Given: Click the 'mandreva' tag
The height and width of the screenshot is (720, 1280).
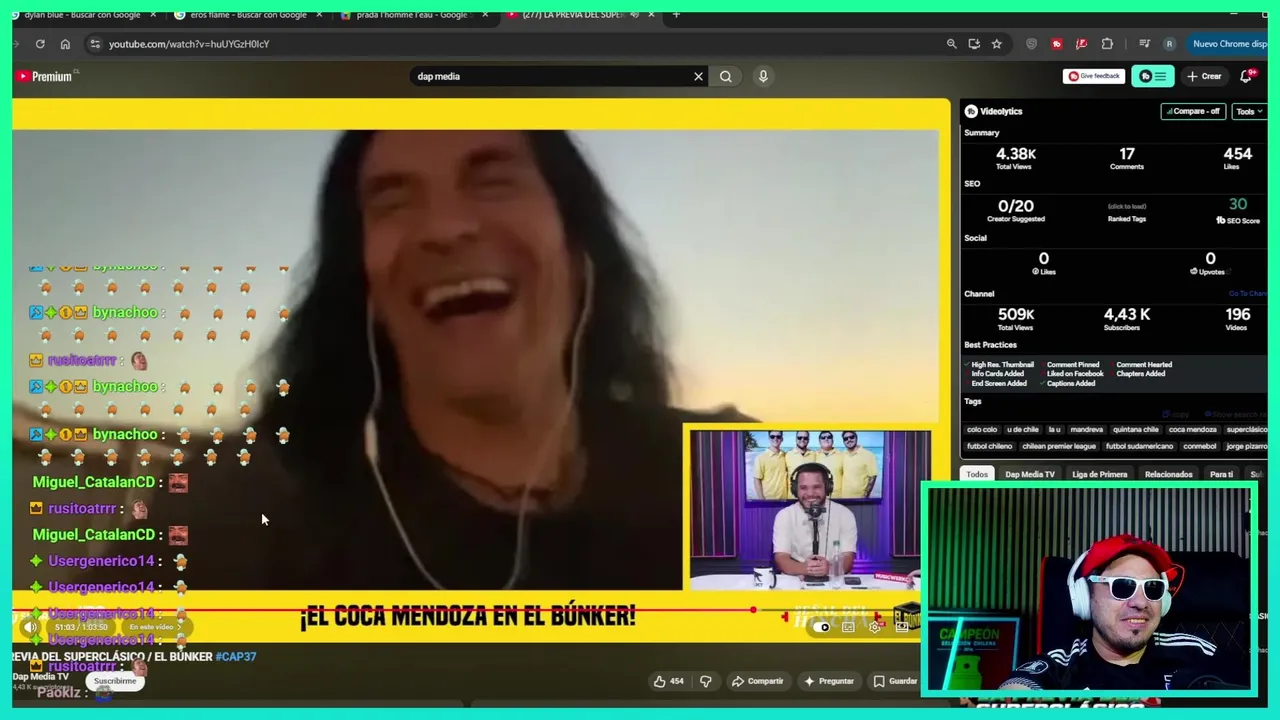Looking at the screenshot, I should pos(1087,430).
